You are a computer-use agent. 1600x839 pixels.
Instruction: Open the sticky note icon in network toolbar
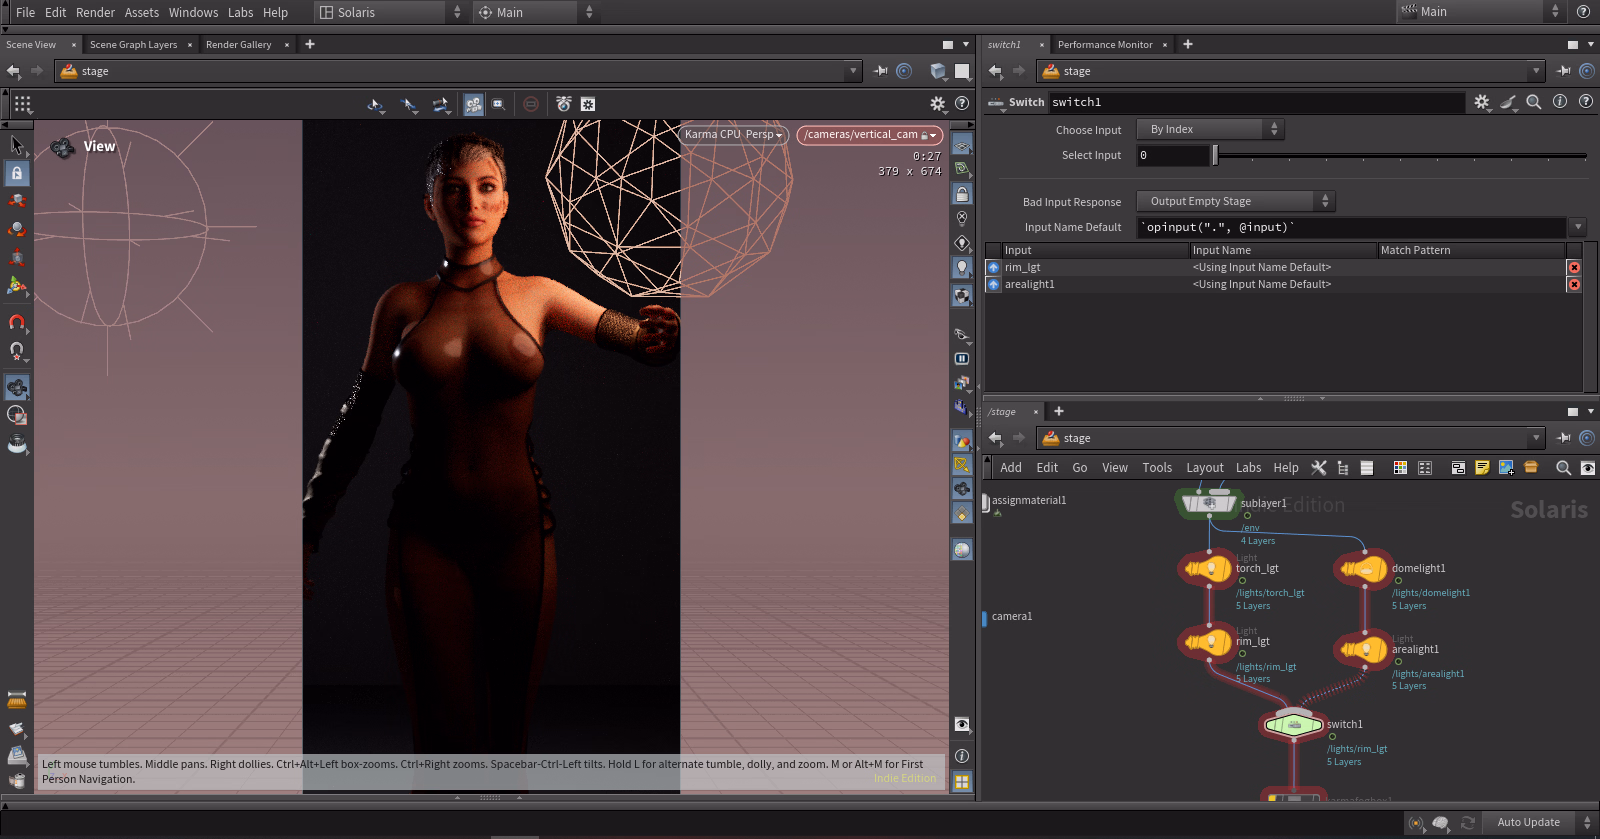[x=1482, y=468]
